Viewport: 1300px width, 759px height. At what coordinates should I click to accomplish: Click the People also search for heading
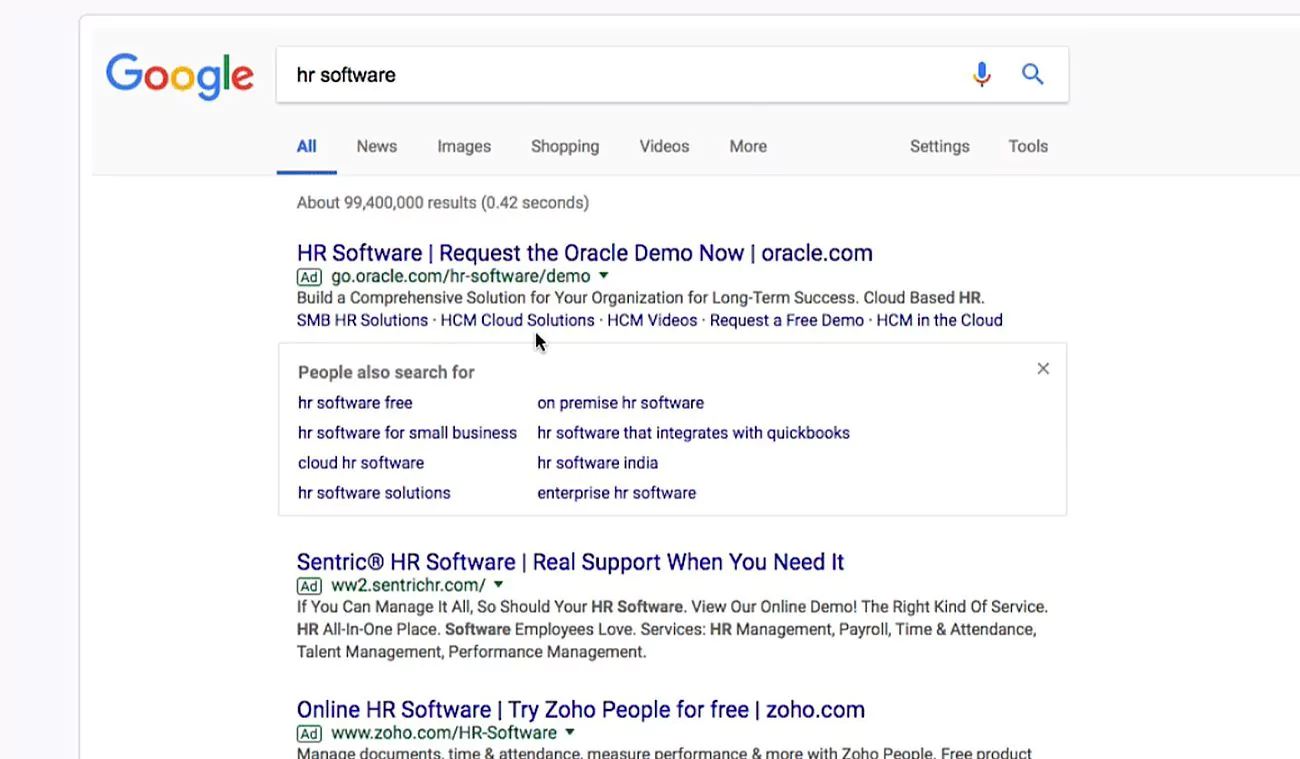coord(386,372)
